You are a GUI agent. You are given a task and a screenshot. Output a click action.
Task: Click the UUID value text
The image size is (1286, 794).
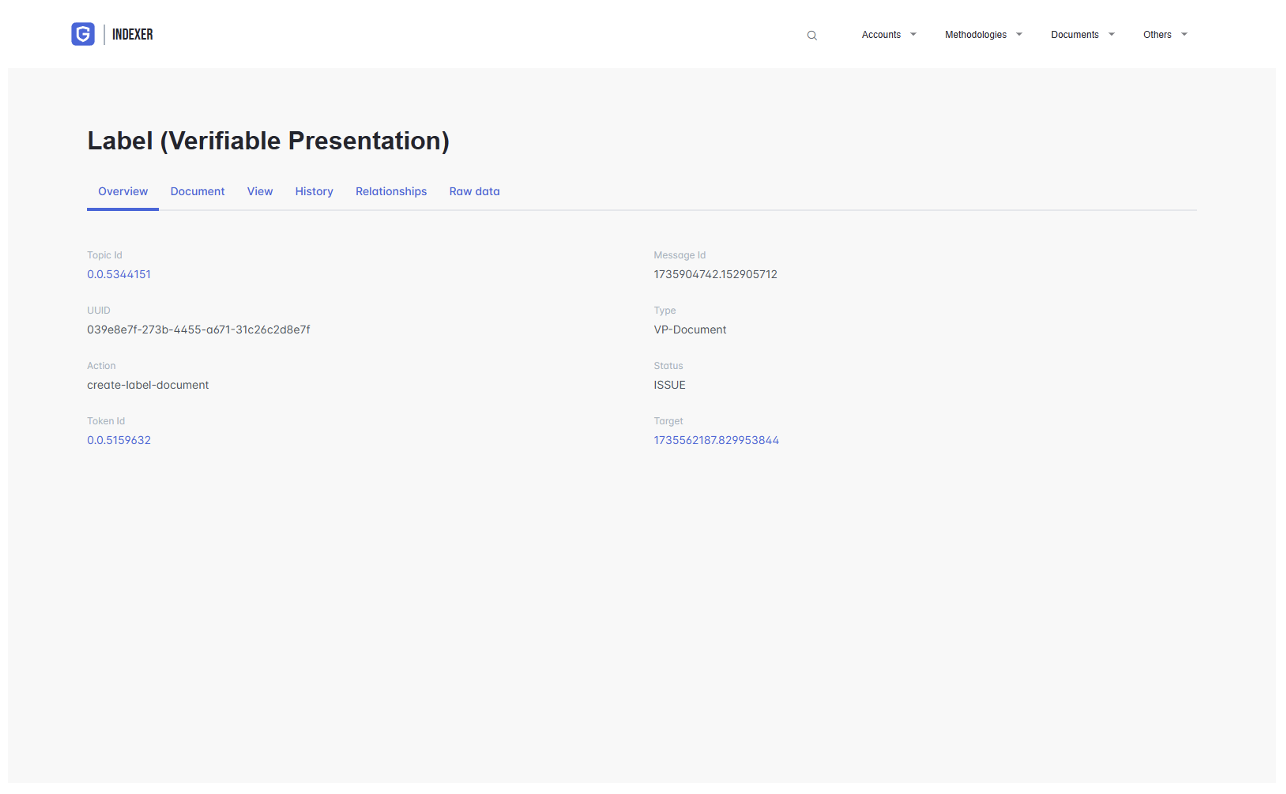coord(198,329)
